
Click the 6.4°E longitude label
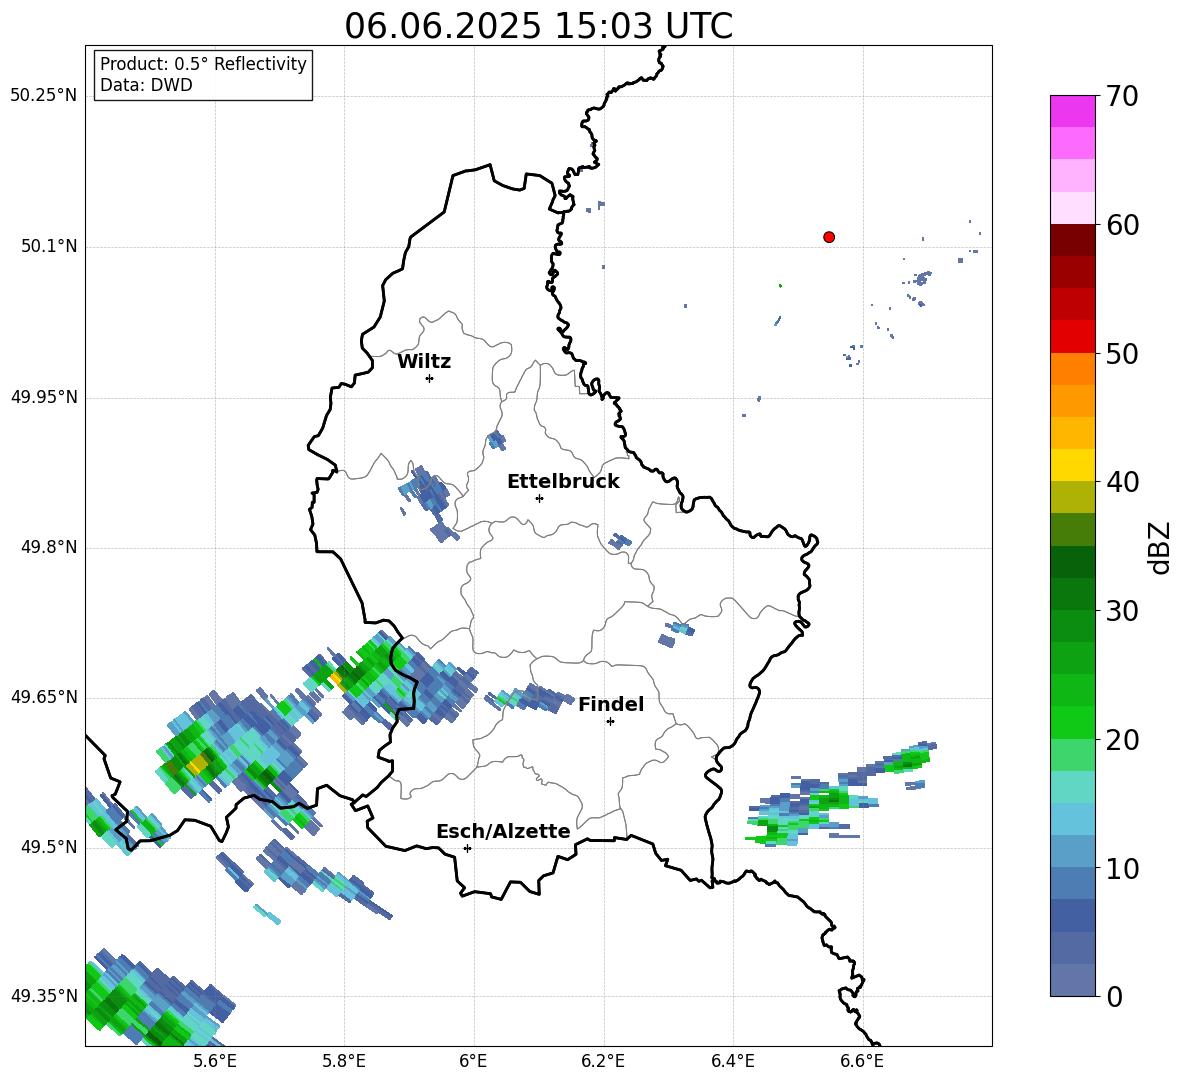[732, 1061]
